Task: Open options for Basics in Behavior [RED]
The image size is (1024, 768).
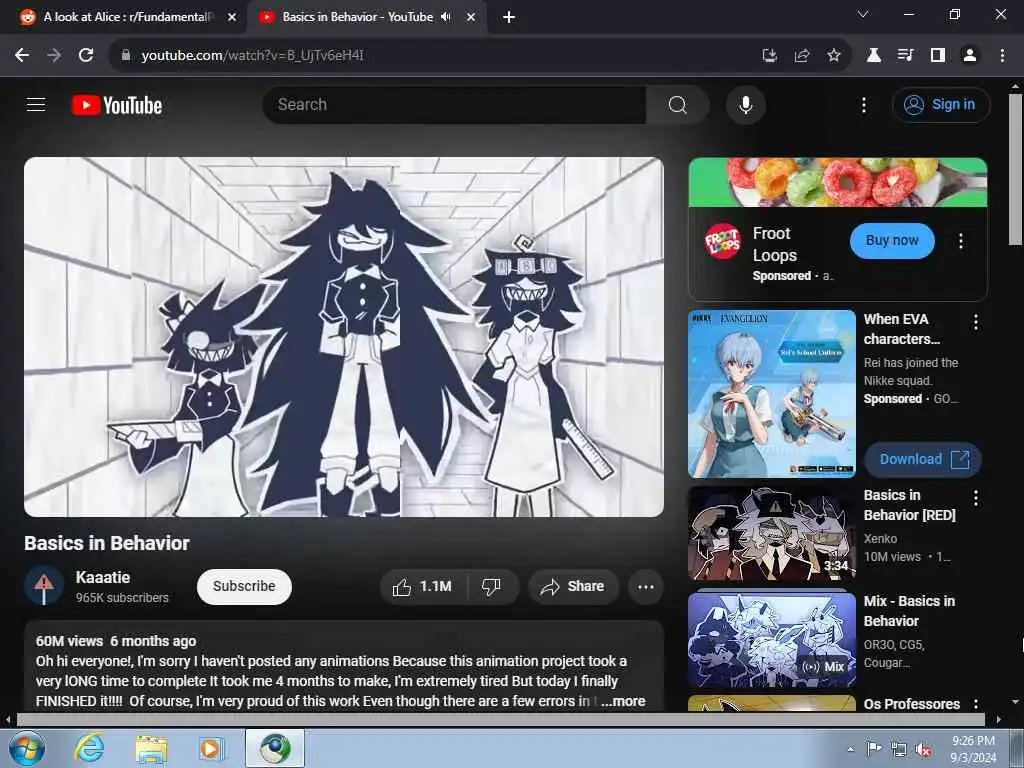Action: 976,498
